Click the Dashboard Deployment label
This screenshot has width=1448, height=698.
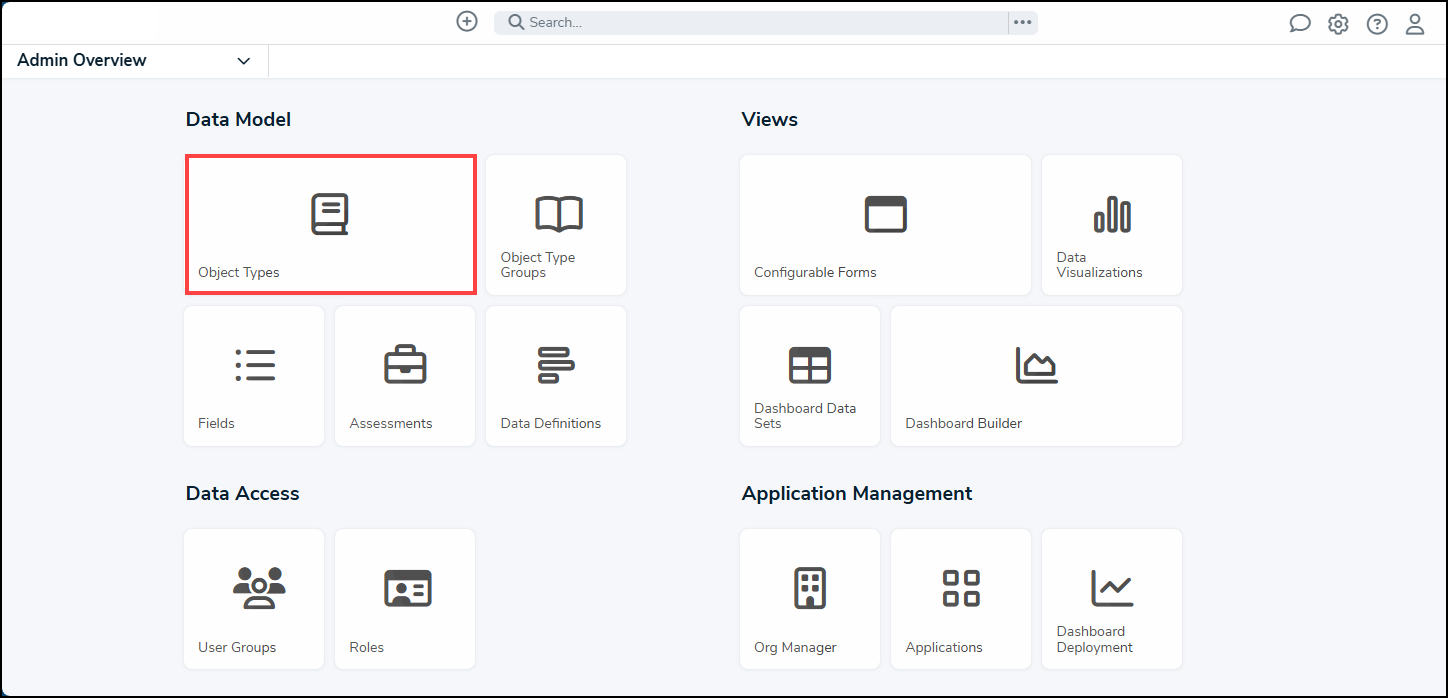click(1095, 639)
